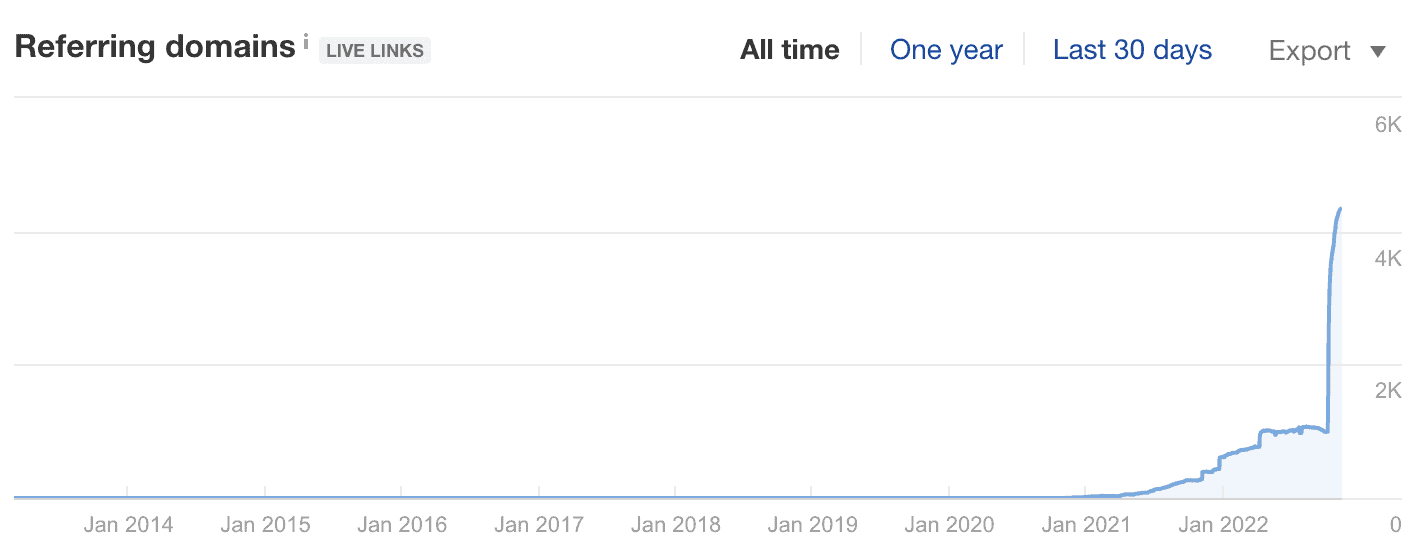Click the Jan 2014 axis label

tap(128, 524)
